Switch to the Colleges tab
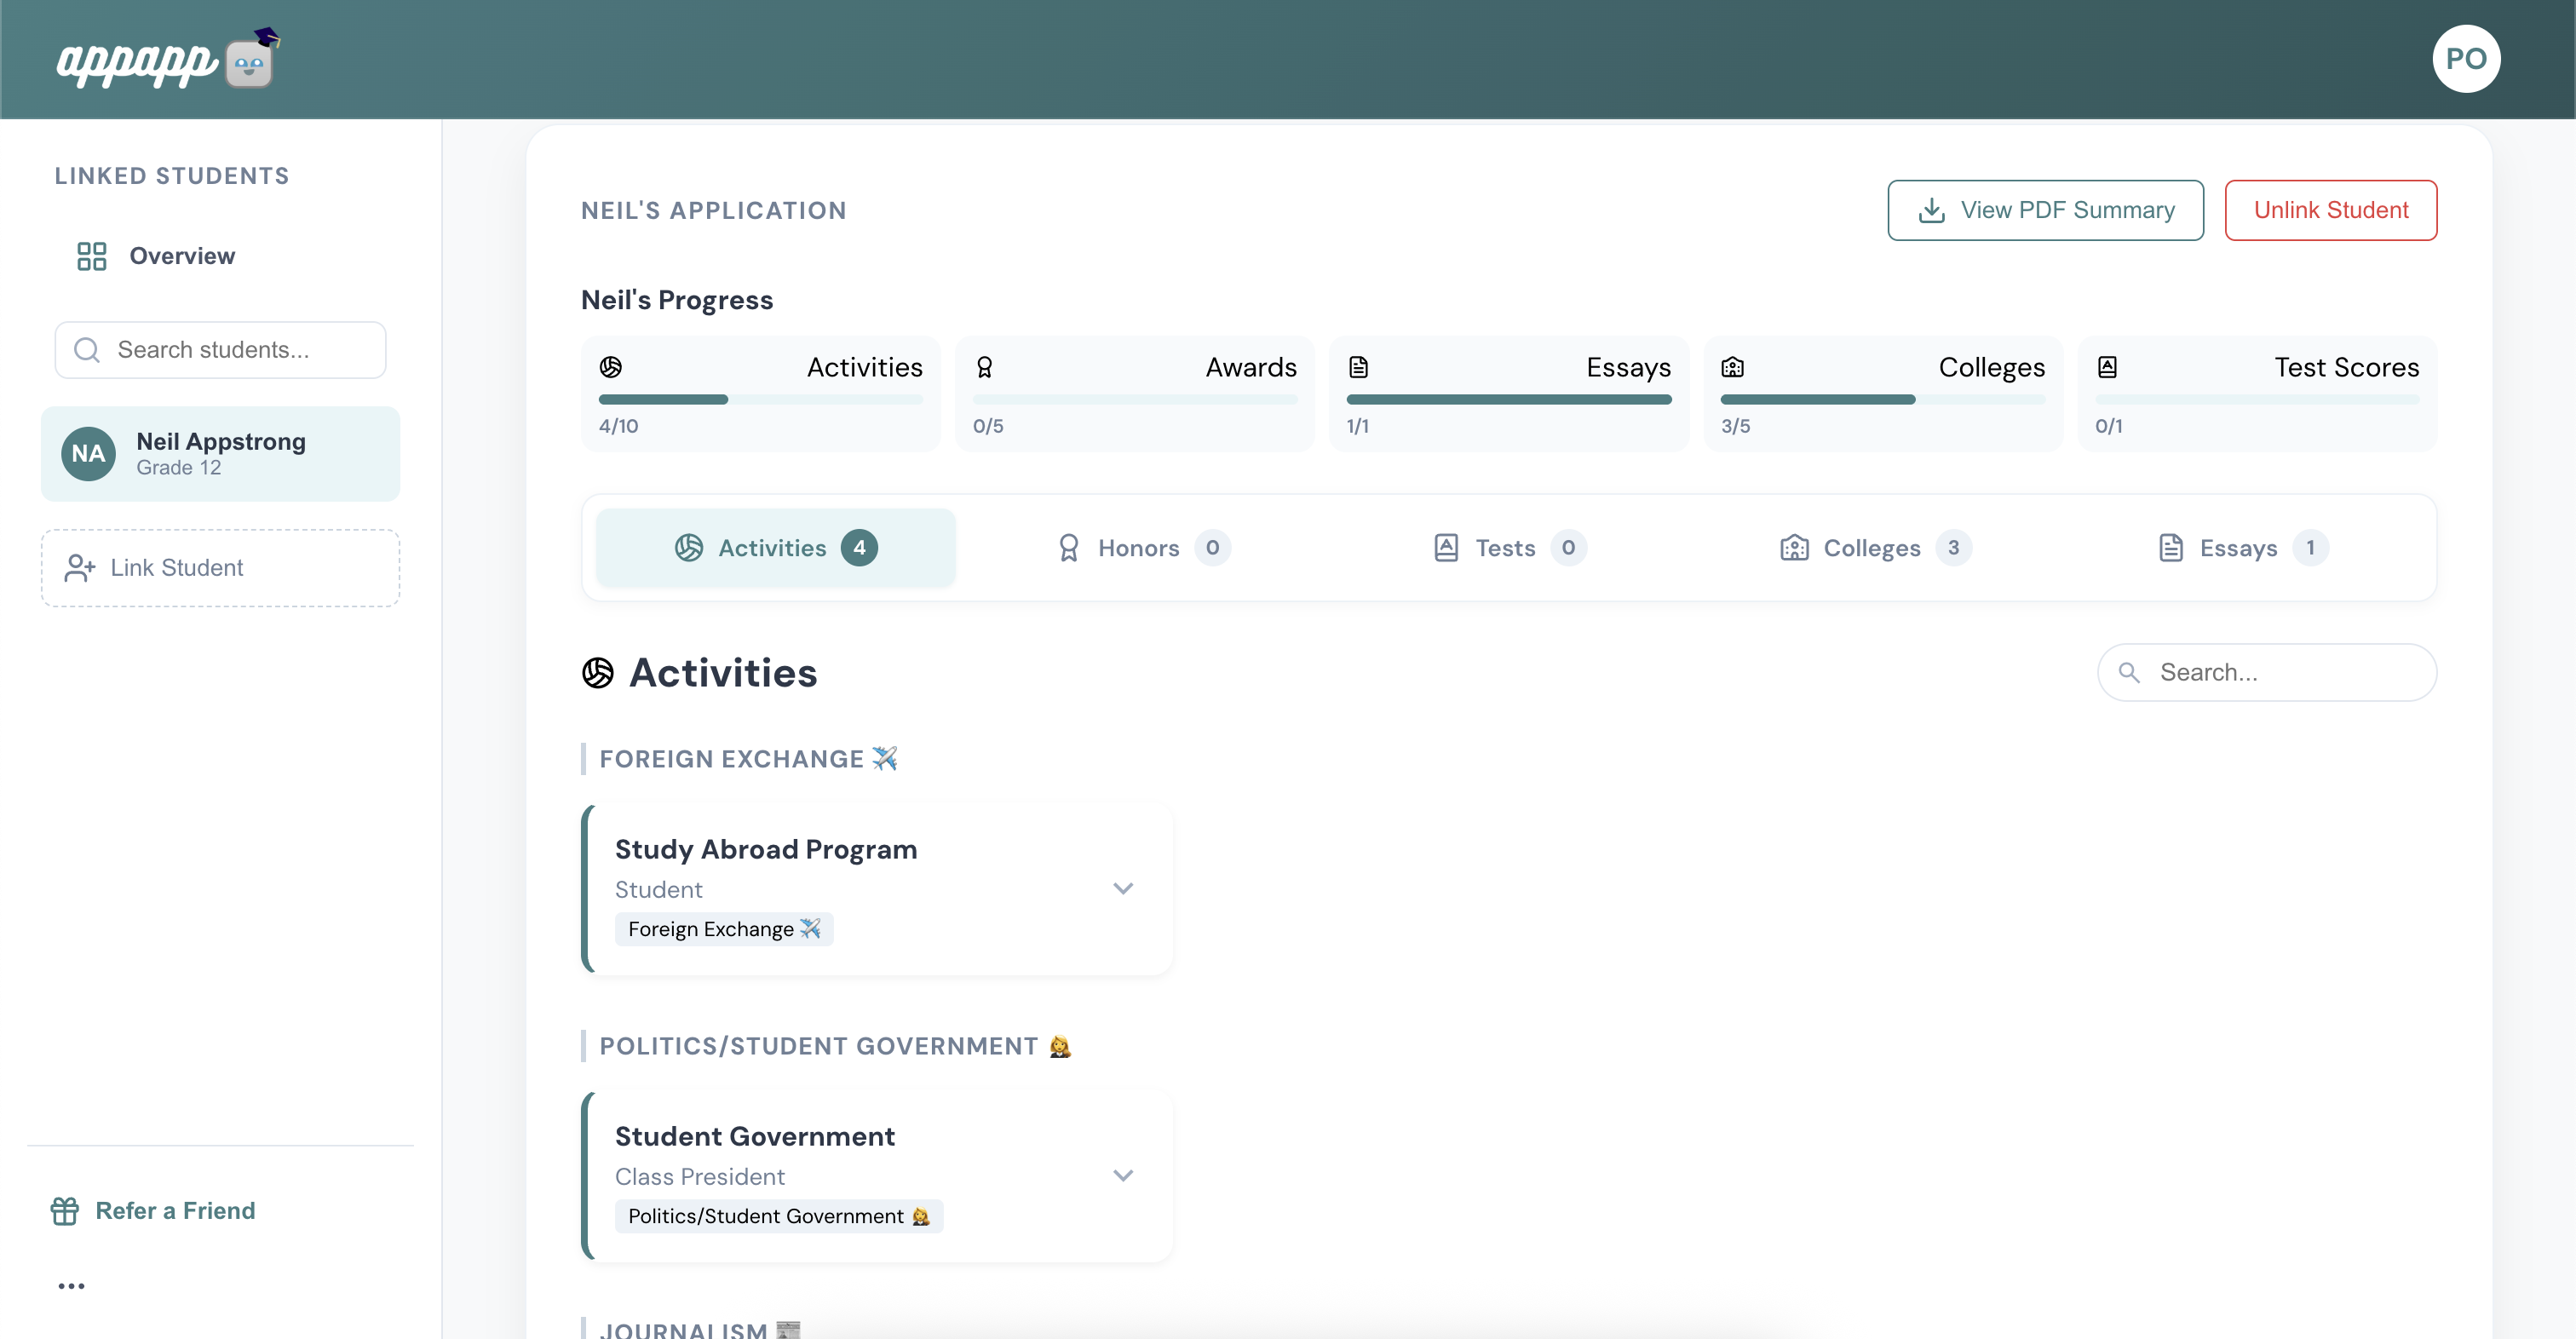 click(x=1875, y=548)
